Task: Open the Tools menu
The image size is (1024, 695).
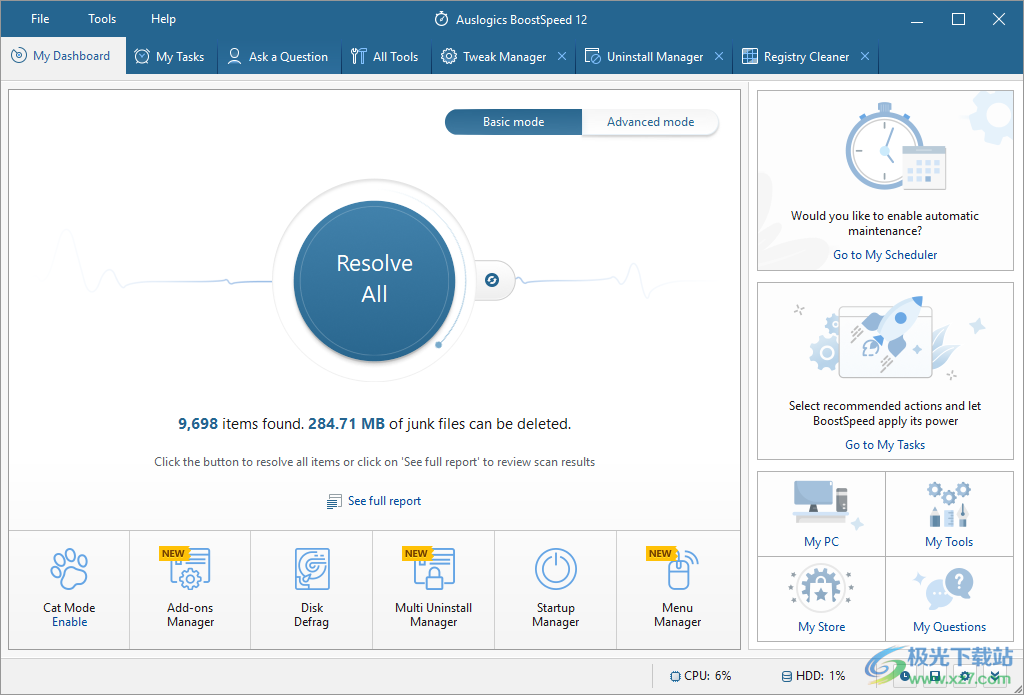Action: (102, 19)
